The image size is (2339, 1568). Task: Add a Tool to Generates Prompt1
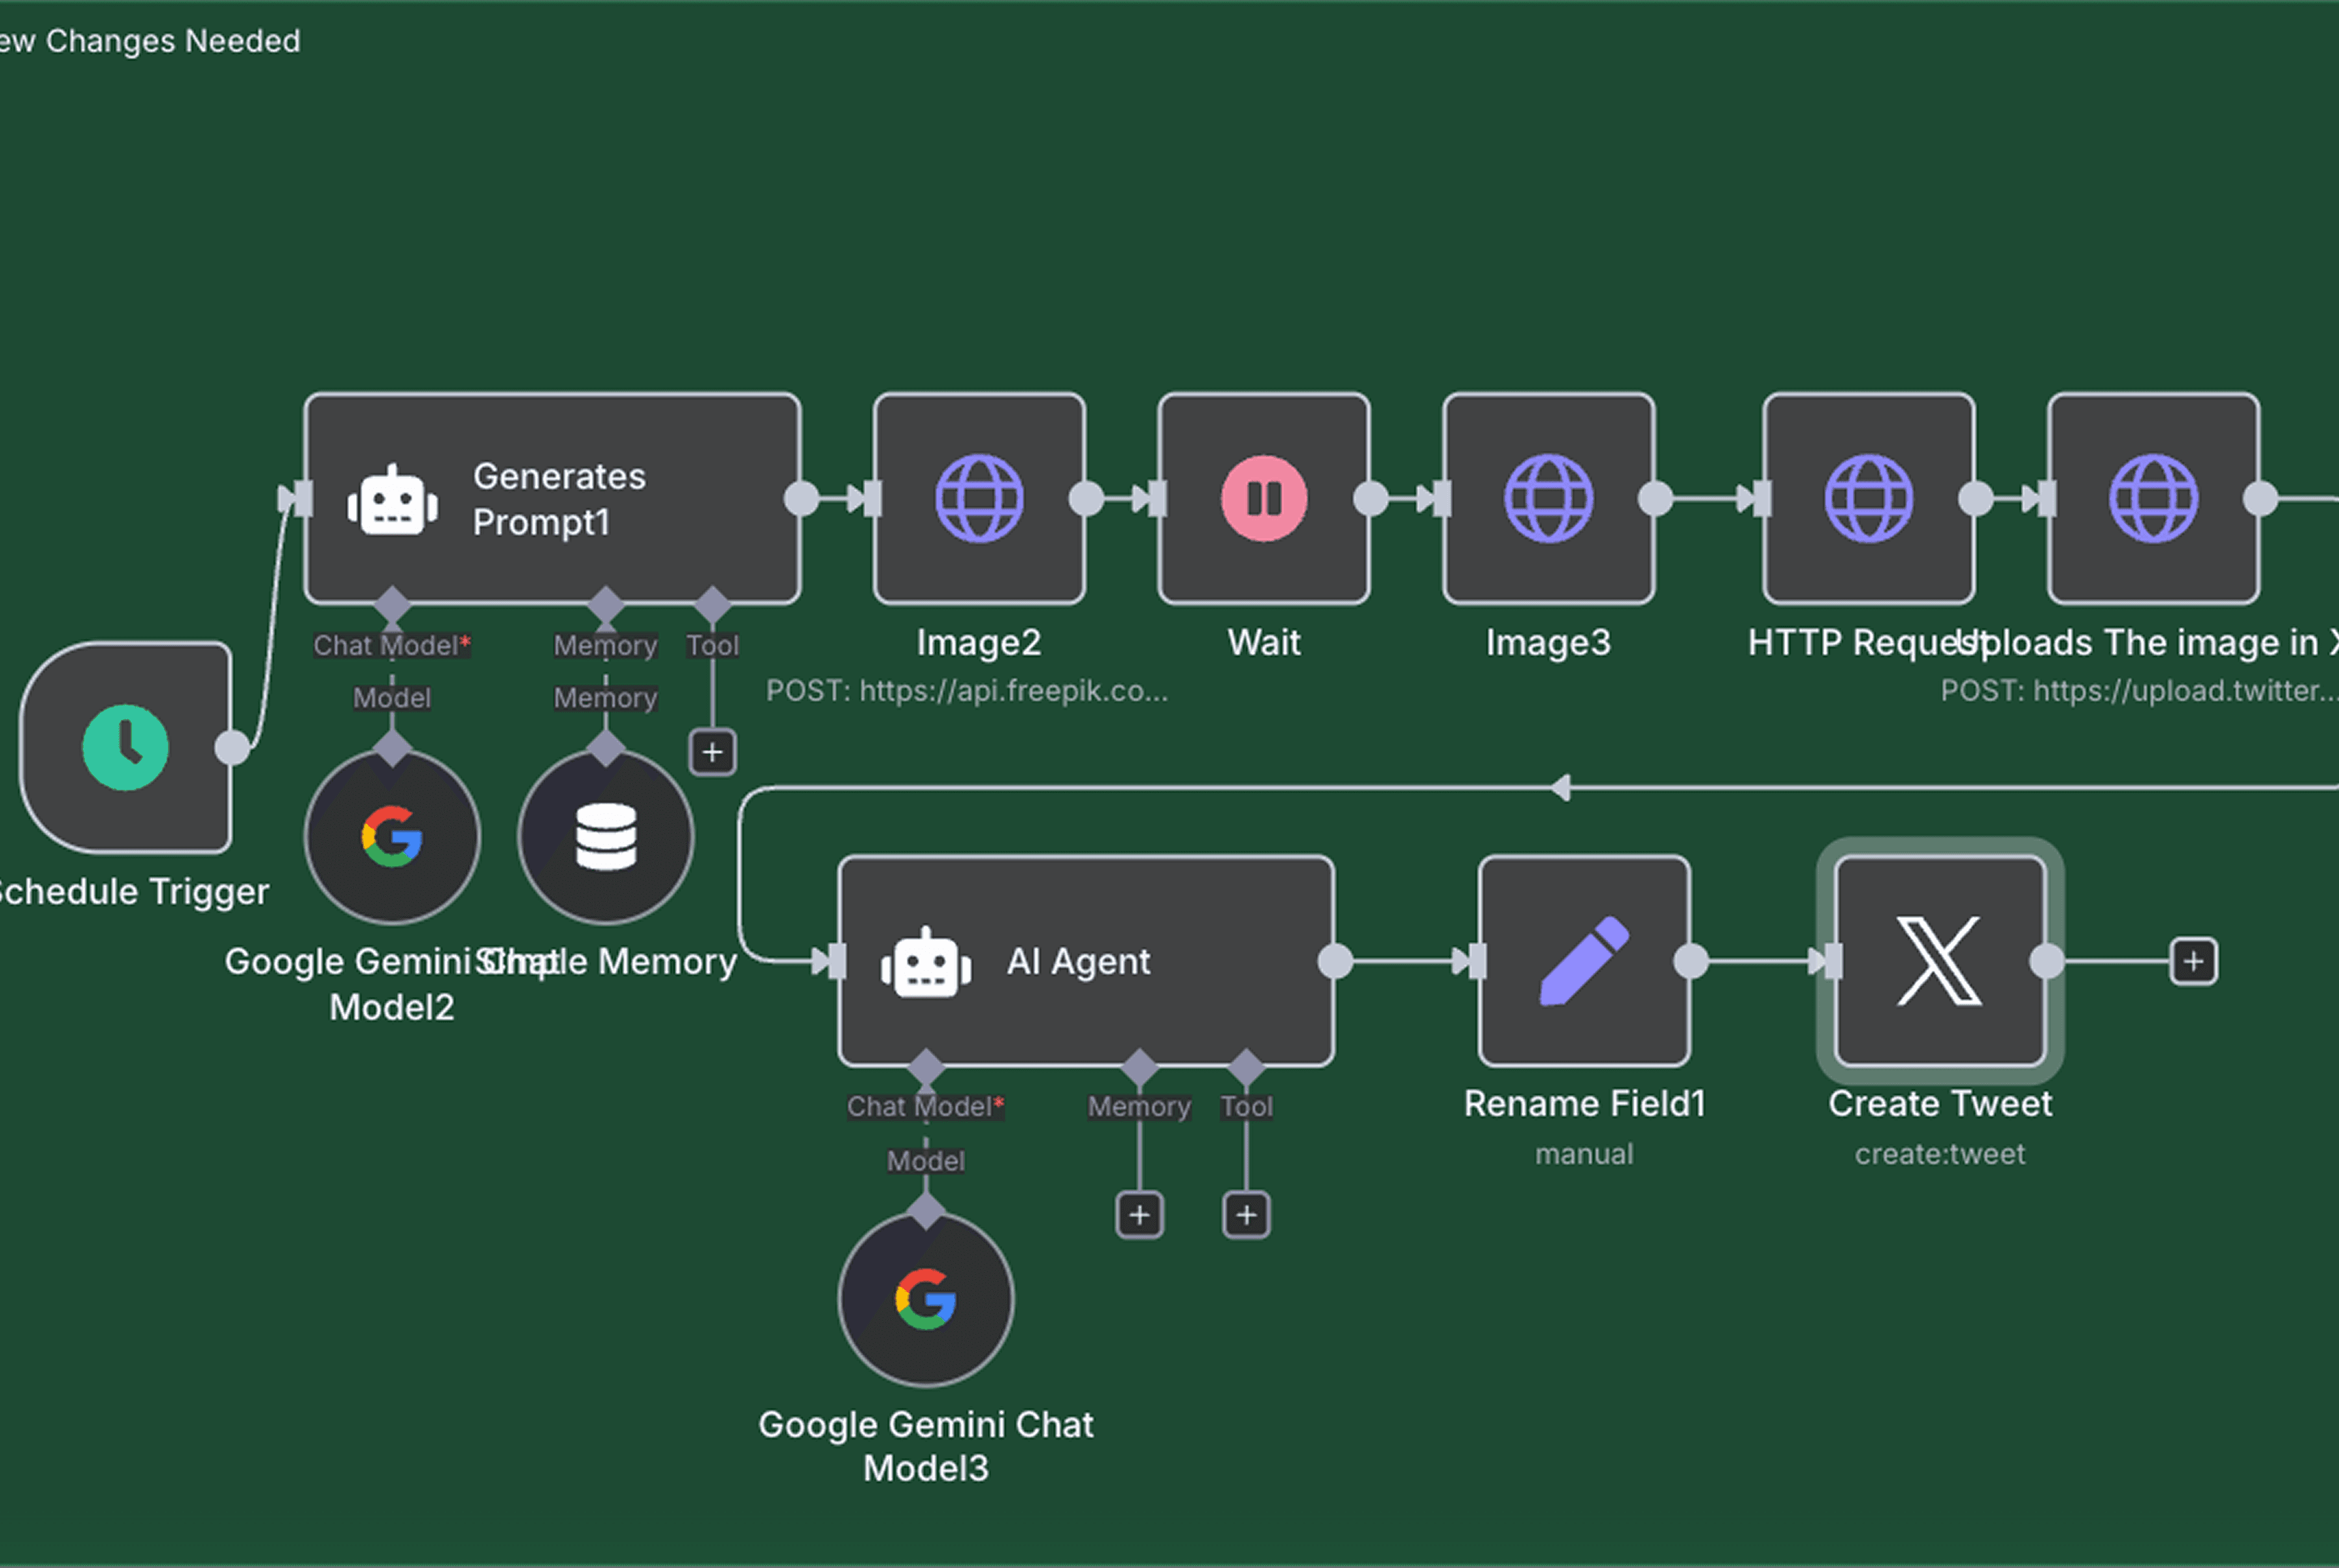[712, 752]
